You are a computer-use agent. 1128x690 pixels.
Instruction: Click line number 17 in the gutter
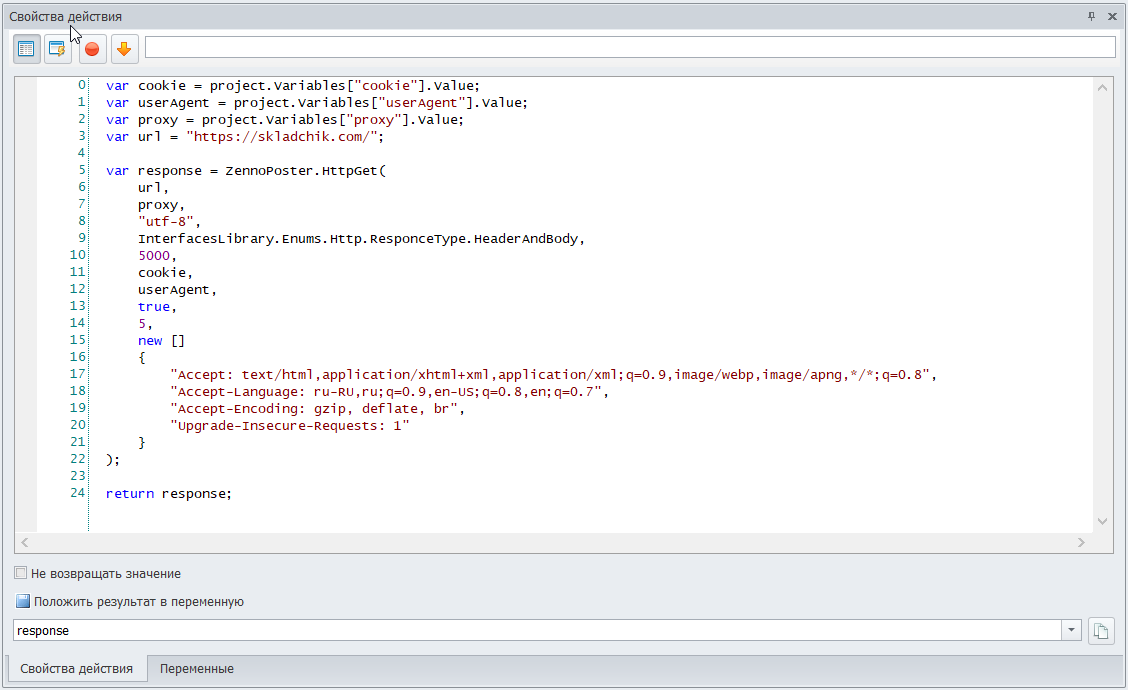pyautogui.click(x=78, y=373)
